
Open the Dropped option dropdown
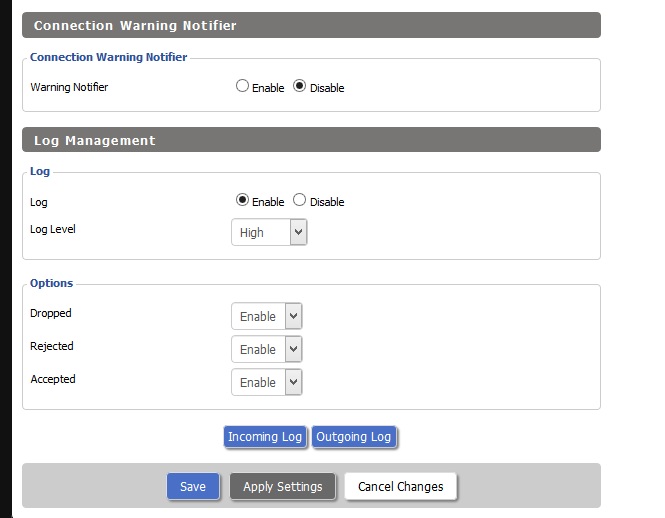pos(267,316)
